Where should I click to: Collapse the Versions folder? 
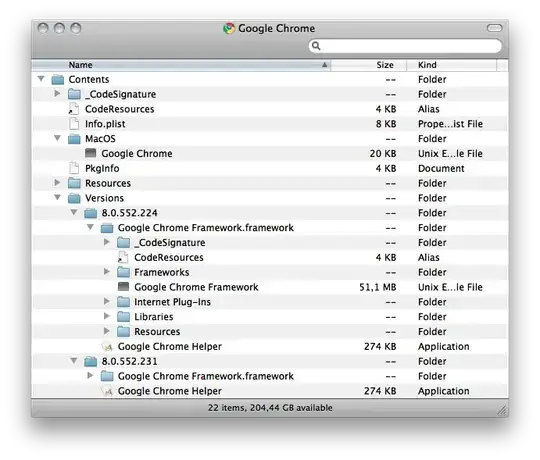tap(58, 197)
